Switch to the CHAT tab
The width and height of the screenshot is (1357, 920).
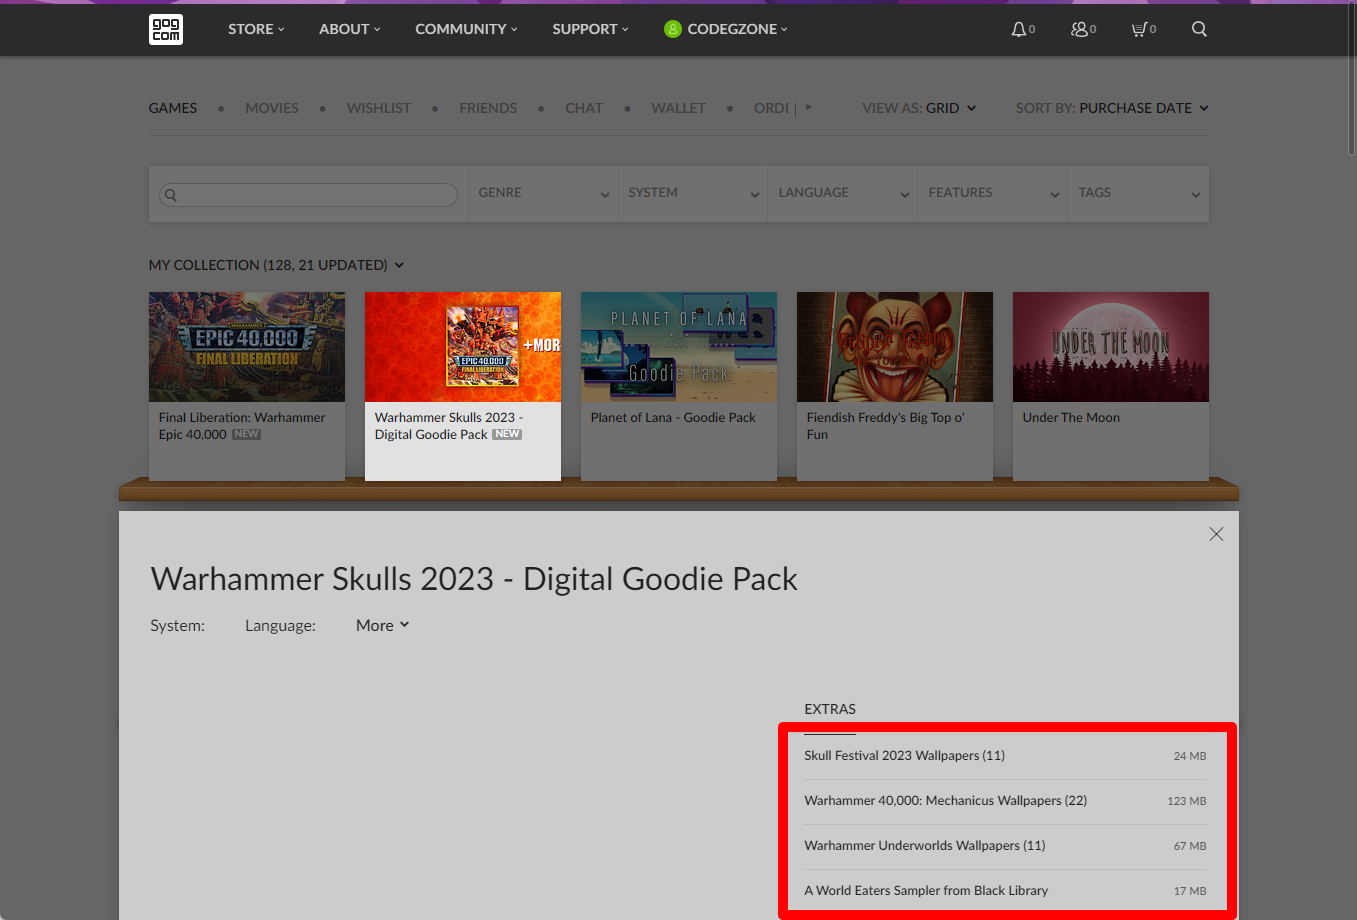(584, 108)
